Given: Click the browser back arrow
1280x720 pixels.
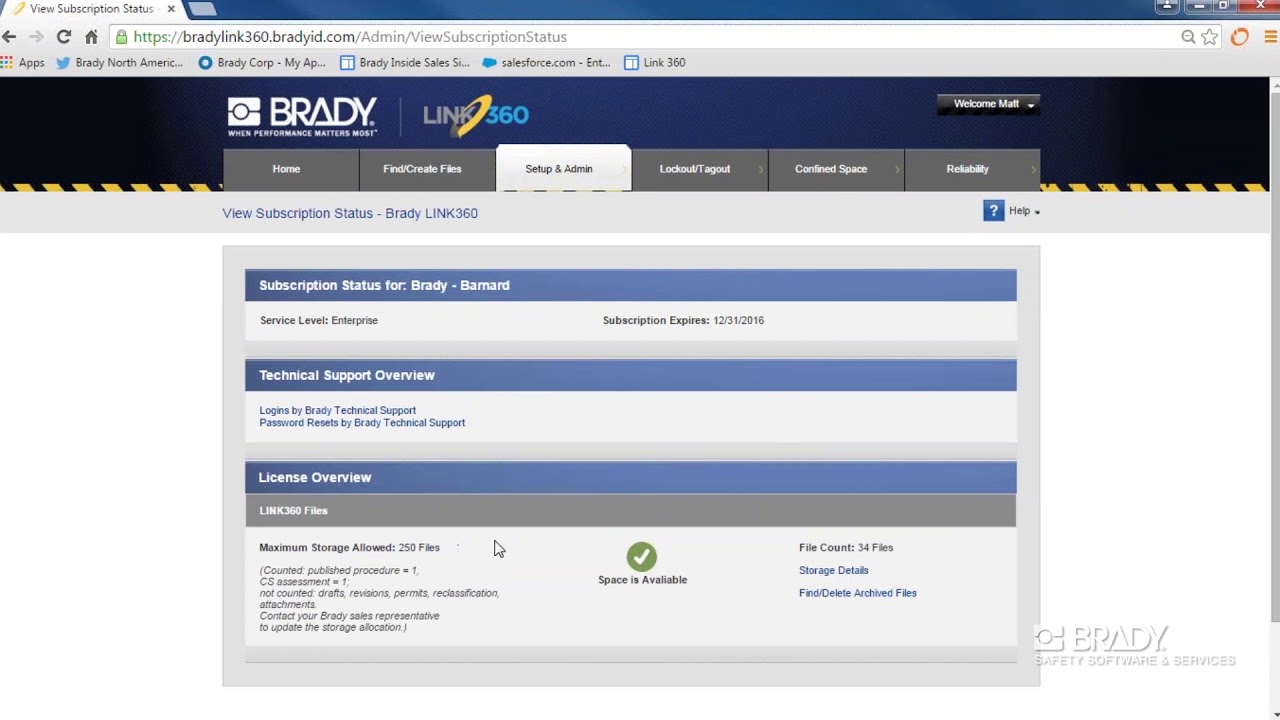Looking at the screenshot, I should point(10,37).
